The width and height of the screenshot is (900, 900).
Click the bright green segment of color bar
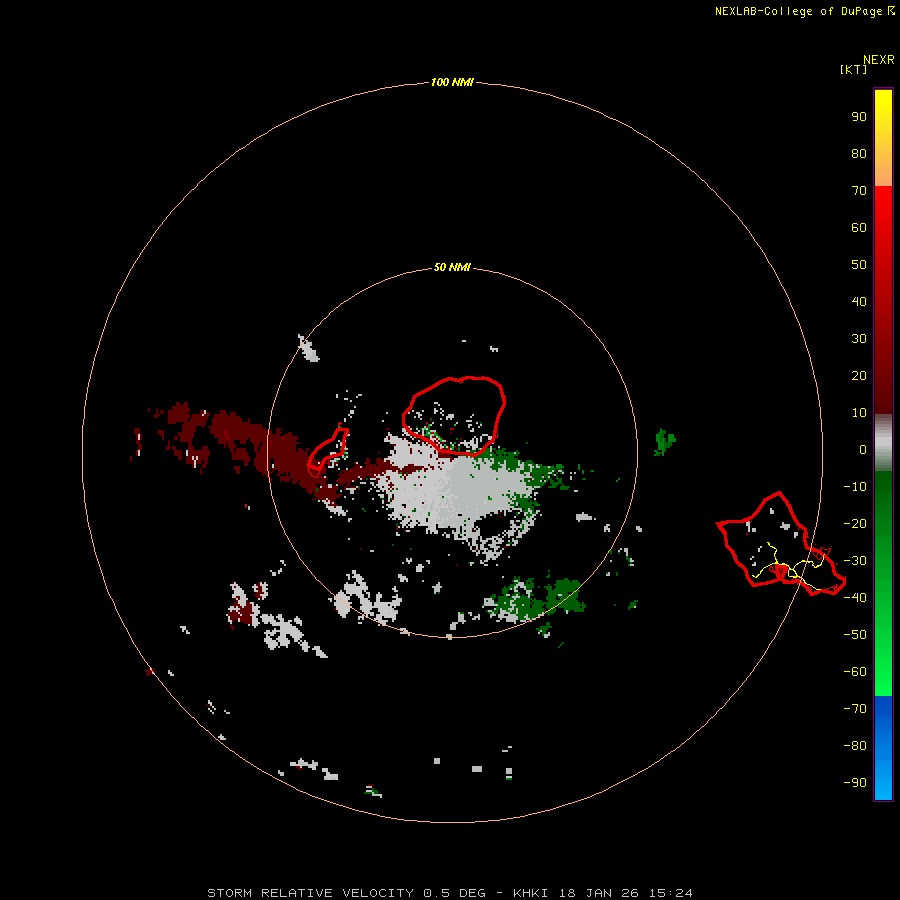(883, 583)
